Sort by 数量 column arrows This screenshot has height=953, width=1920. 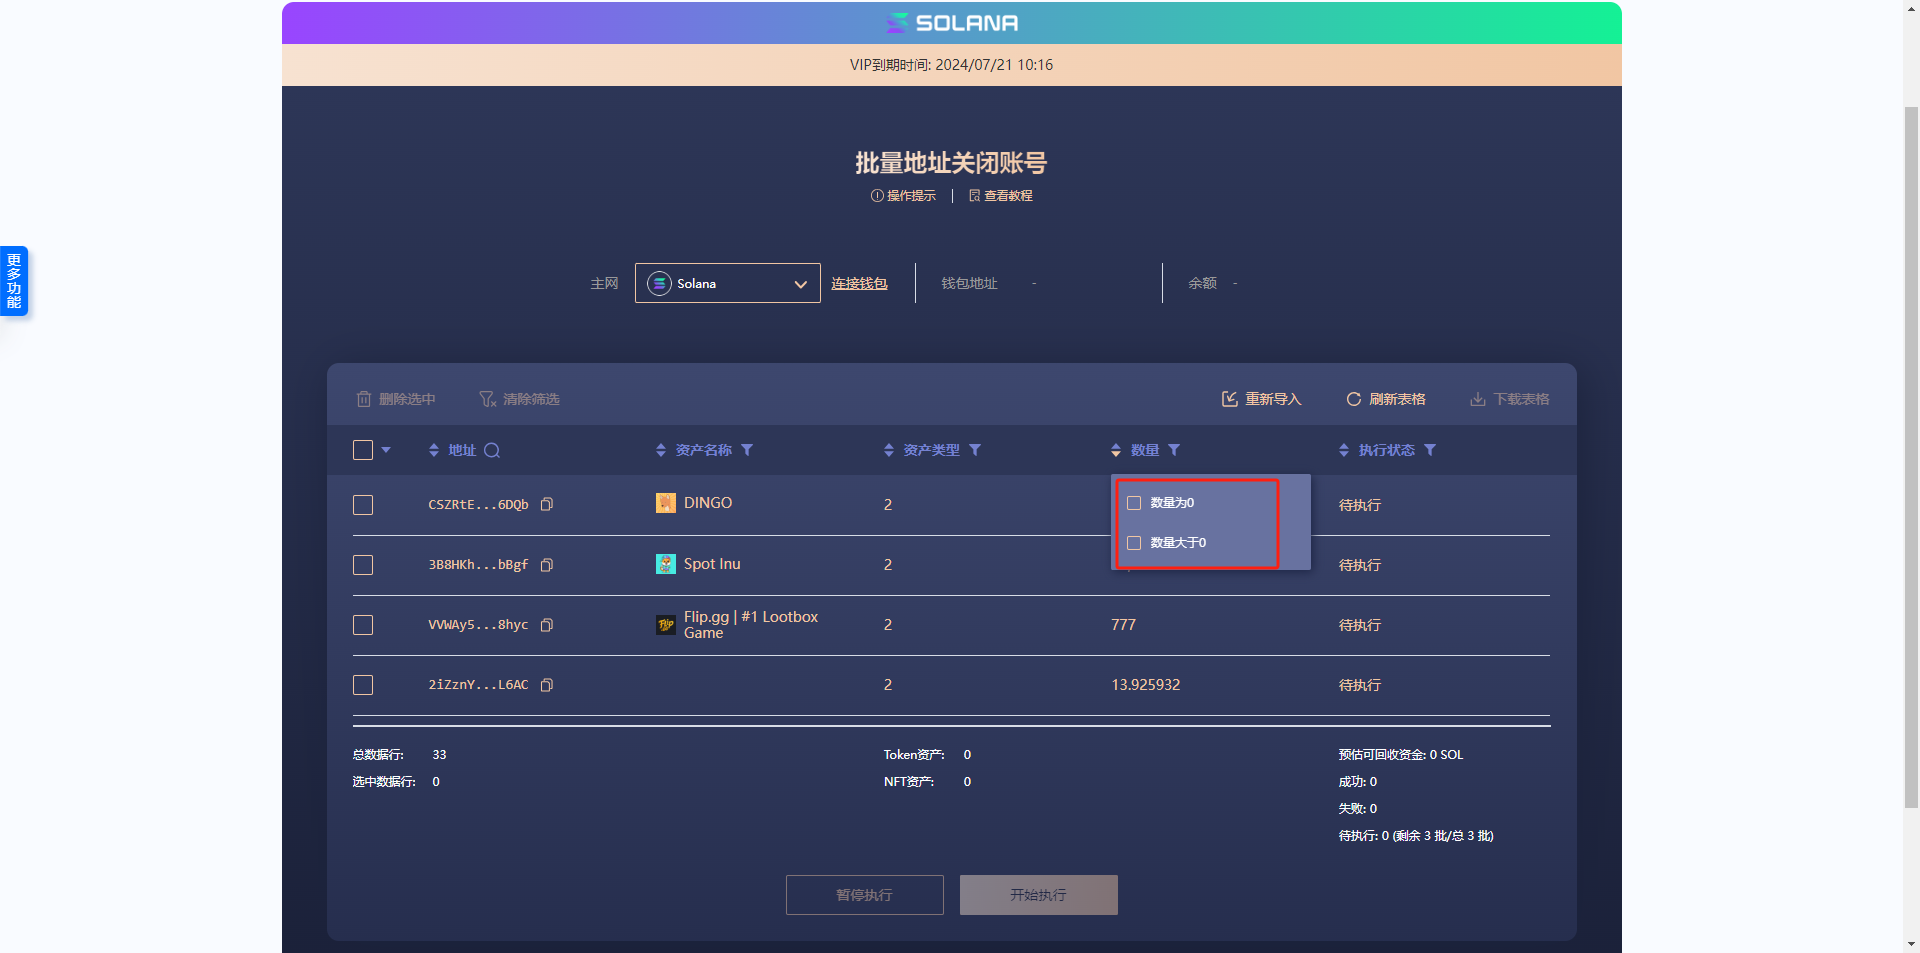tap(1116, 450)
